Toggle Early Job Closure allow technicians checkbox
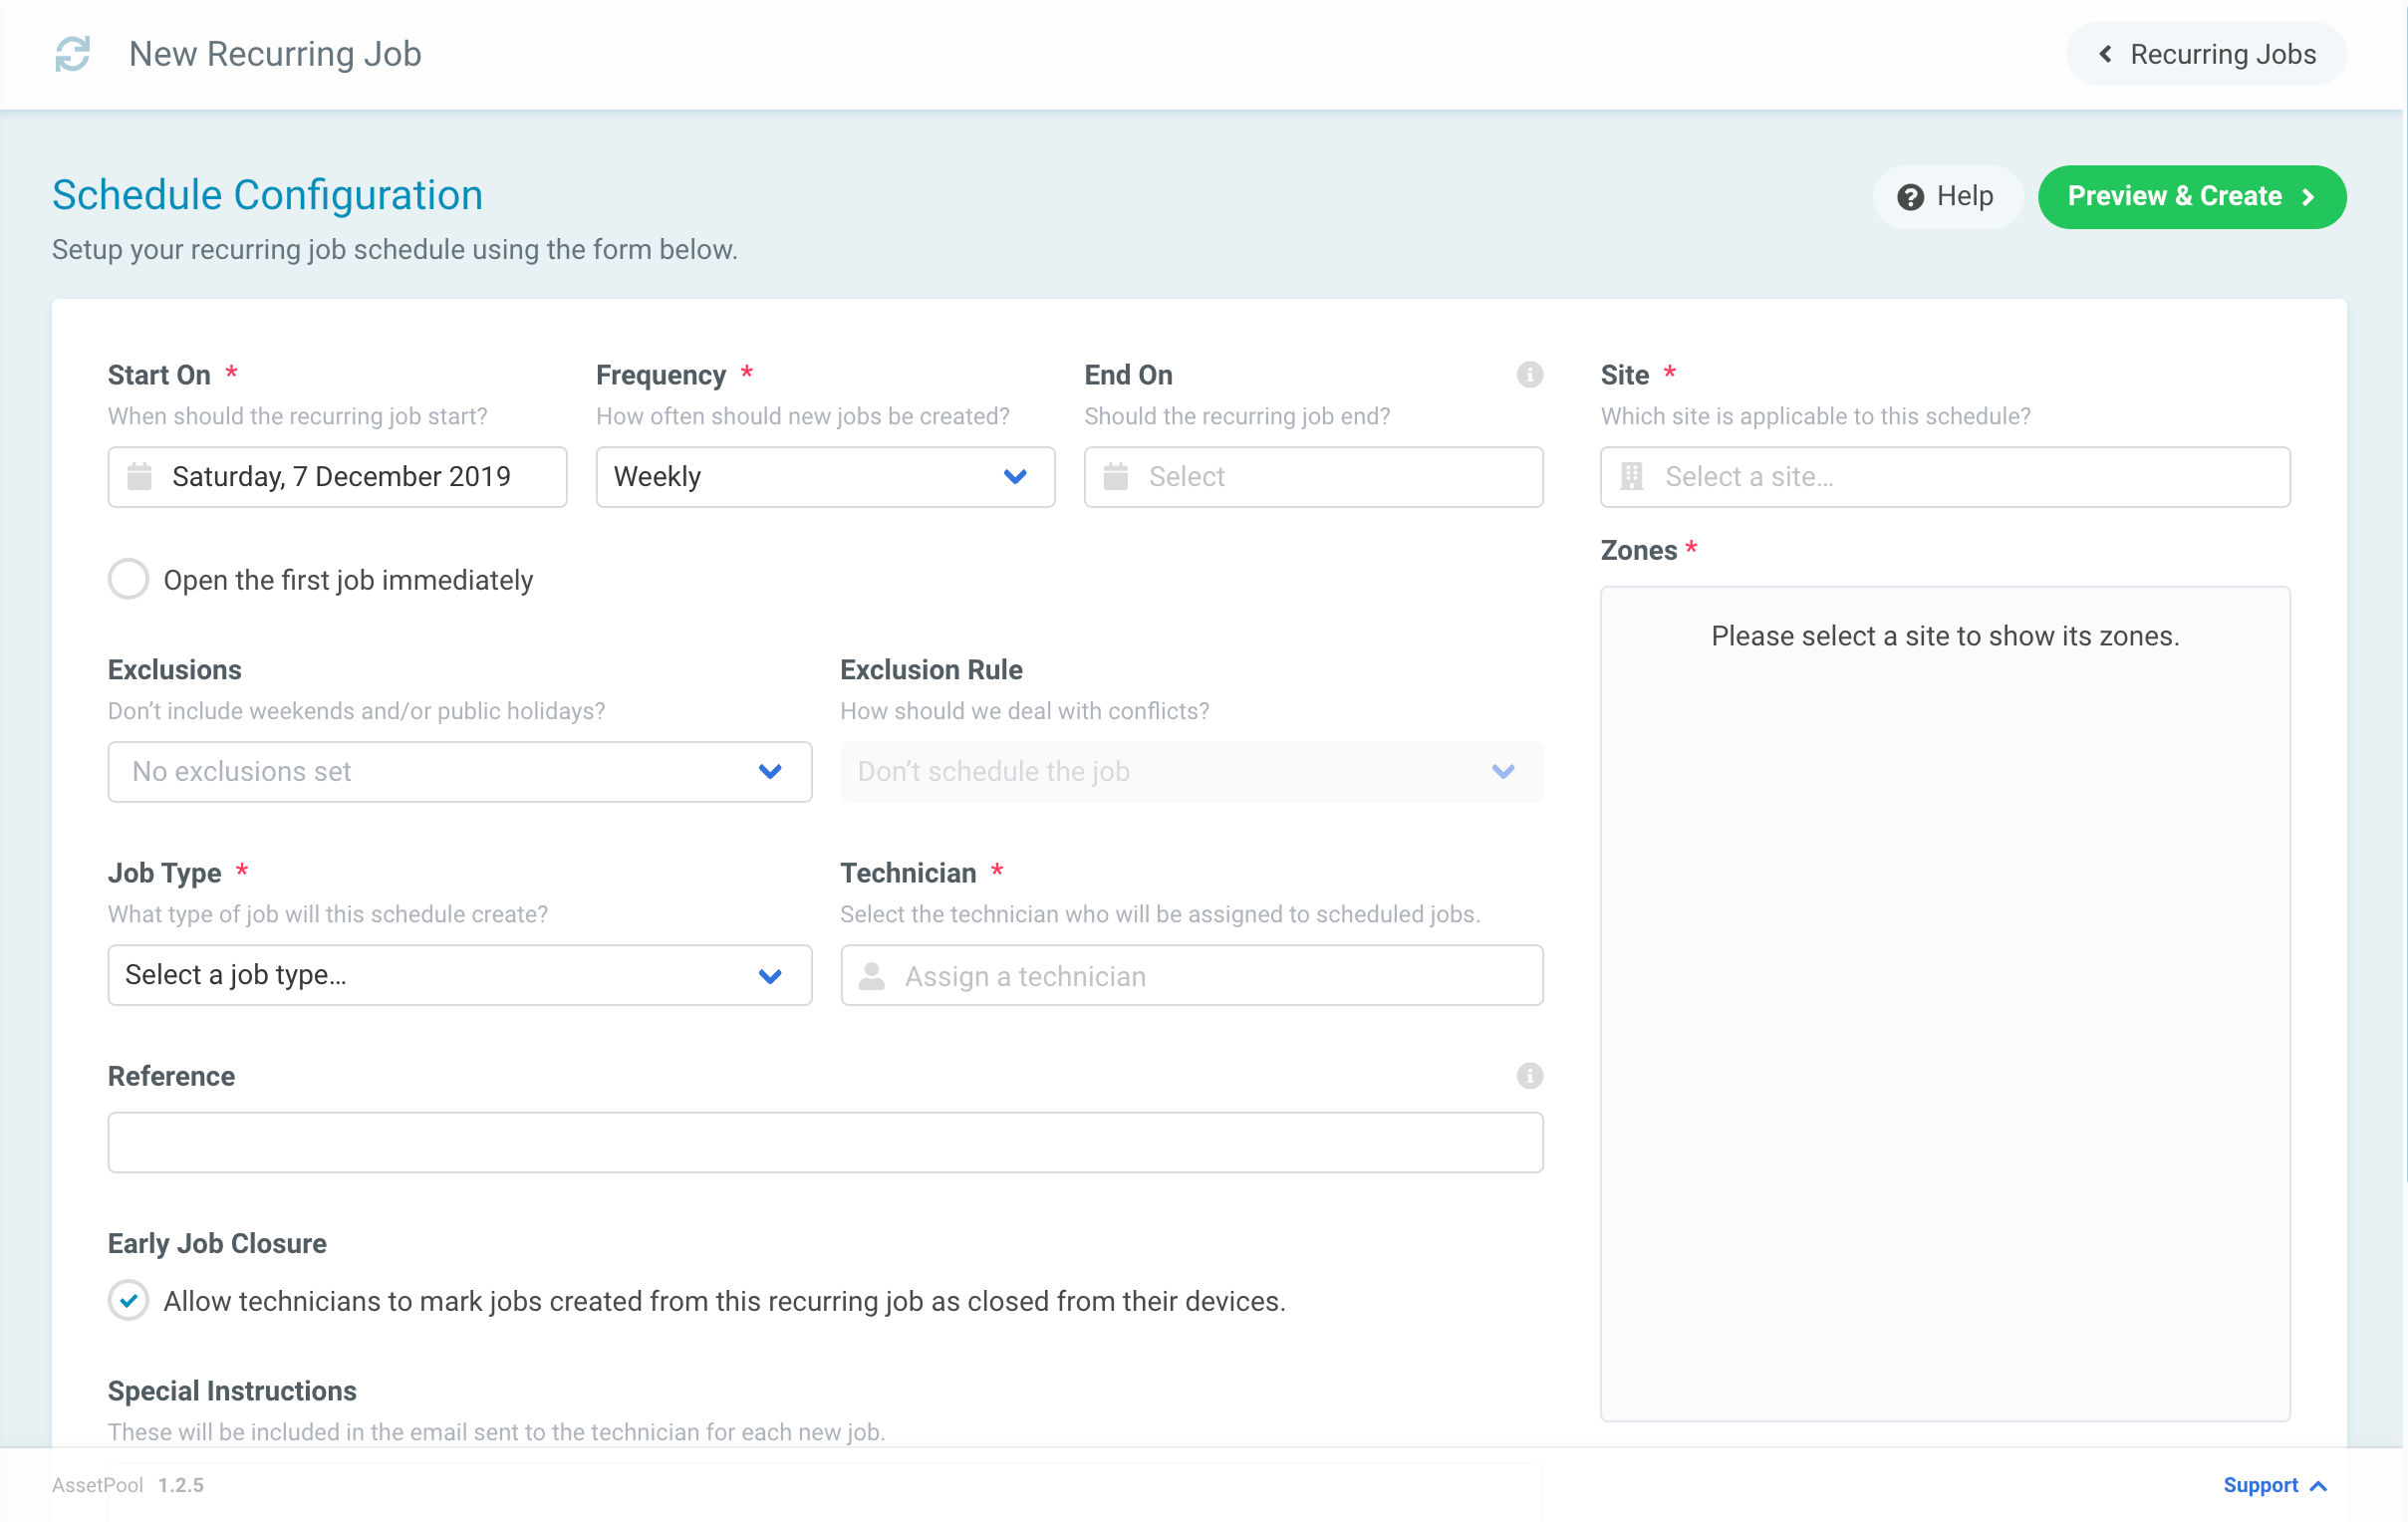The image size is (2408, 1522). 128,1301
